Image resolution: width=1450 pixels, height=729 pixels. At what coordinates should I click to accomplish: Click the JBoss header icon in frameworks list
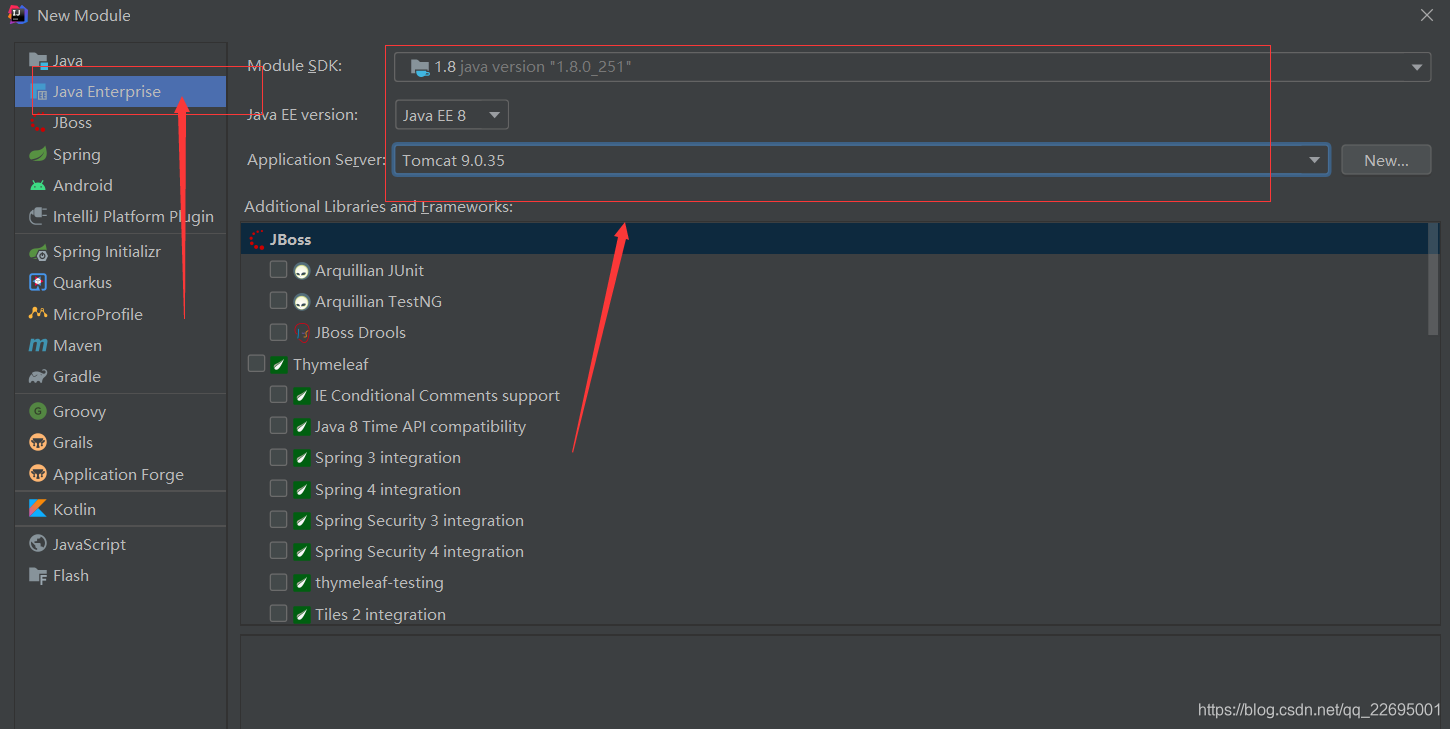(257, 240)
